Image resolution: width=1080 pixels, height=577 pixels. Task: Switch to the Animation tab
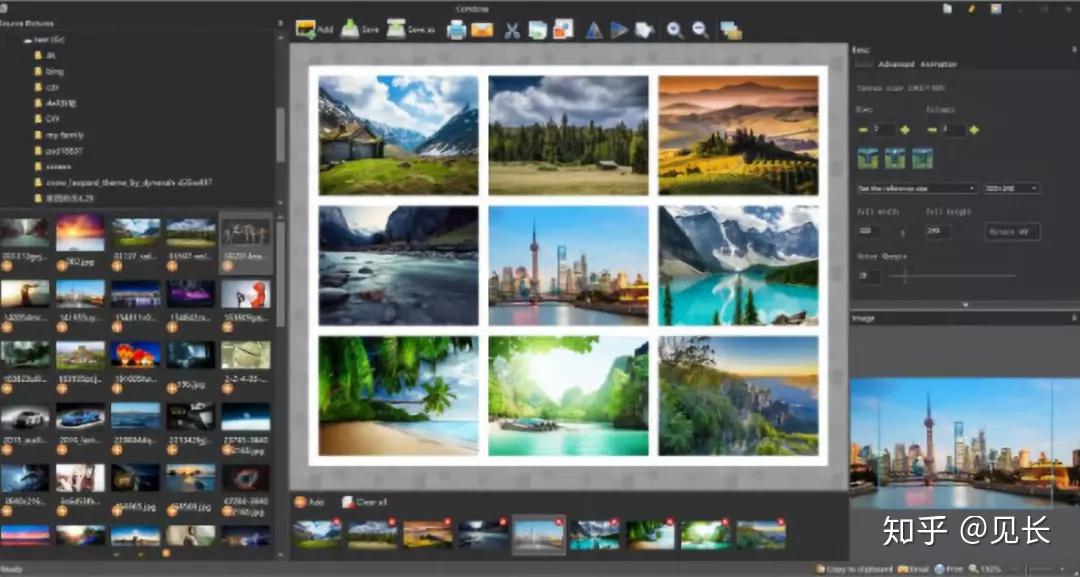coord(939,64)
